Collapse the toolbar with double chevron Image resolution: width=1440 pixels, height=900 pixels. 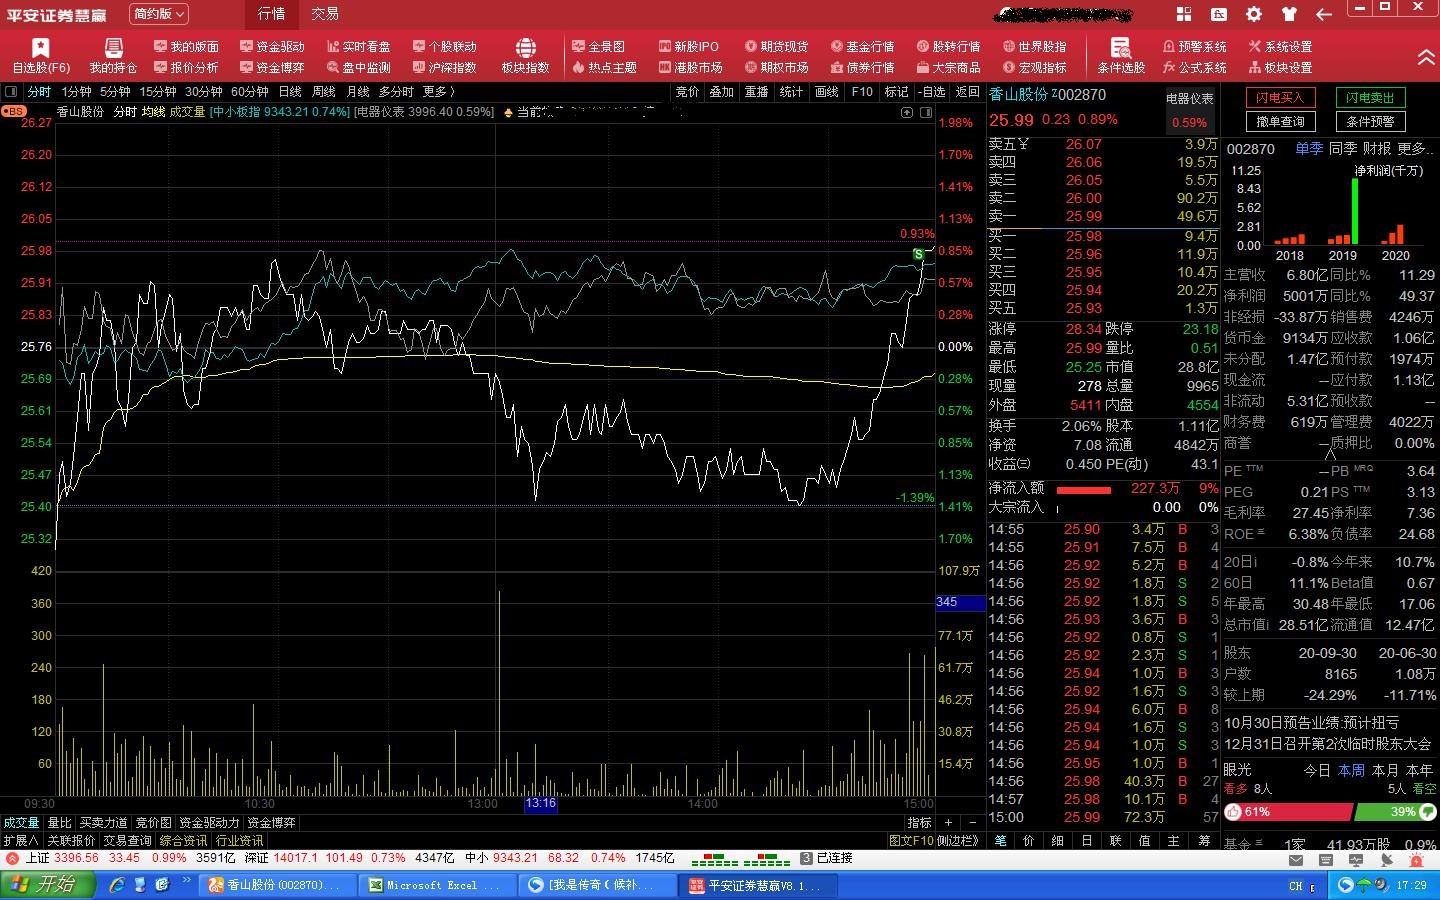[1426, 57]
